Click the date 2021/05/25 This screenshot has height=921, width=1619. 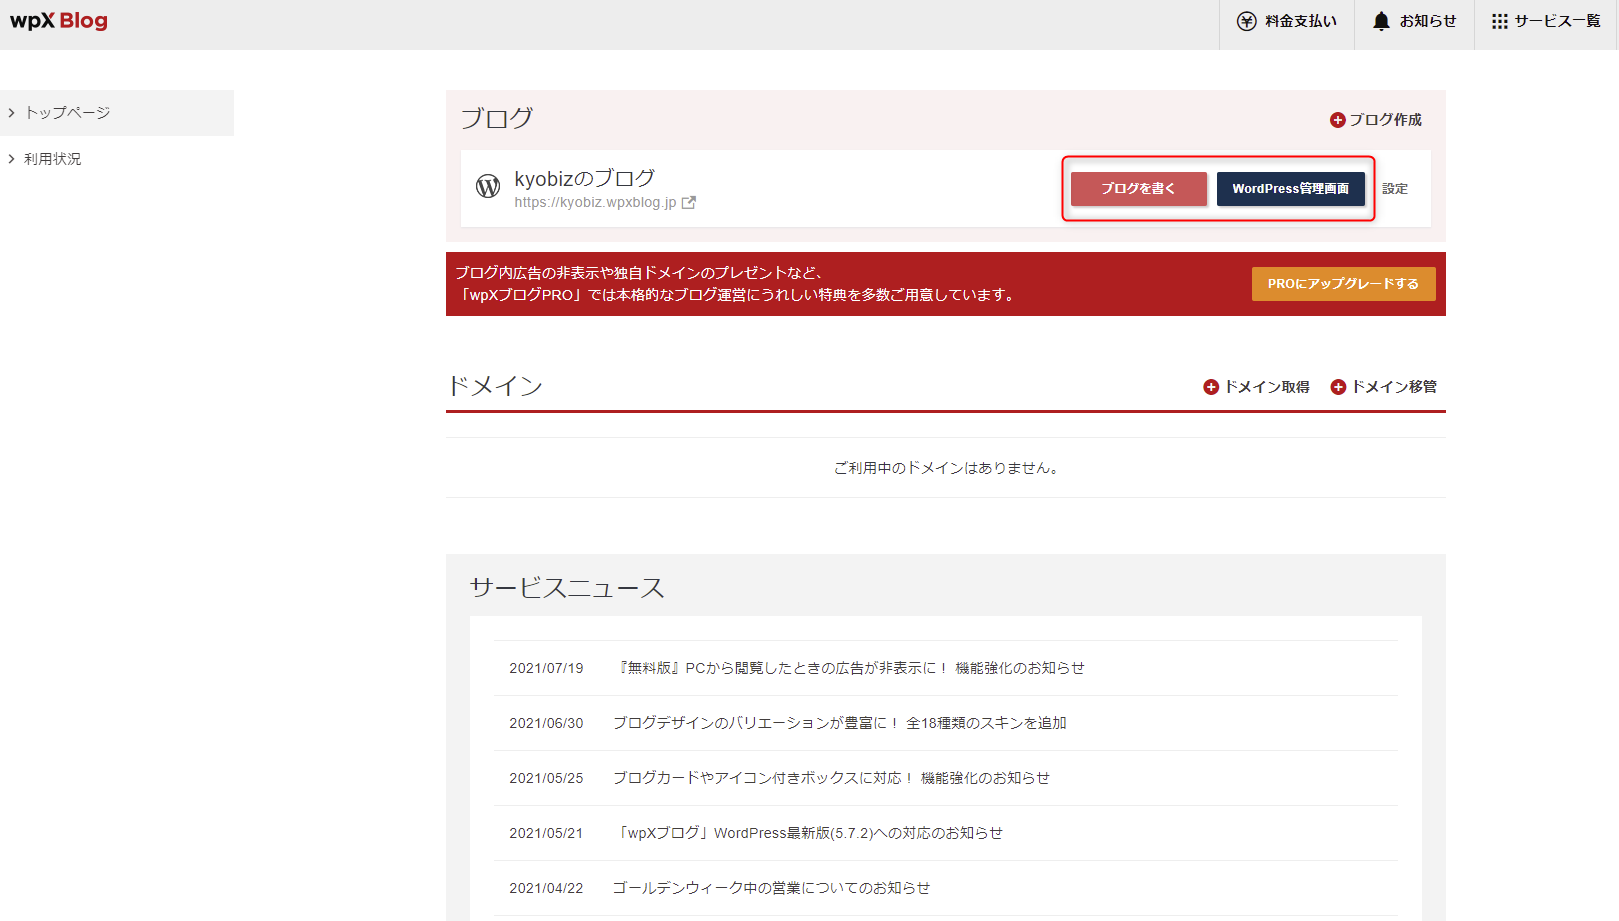[x=546, y=778]
